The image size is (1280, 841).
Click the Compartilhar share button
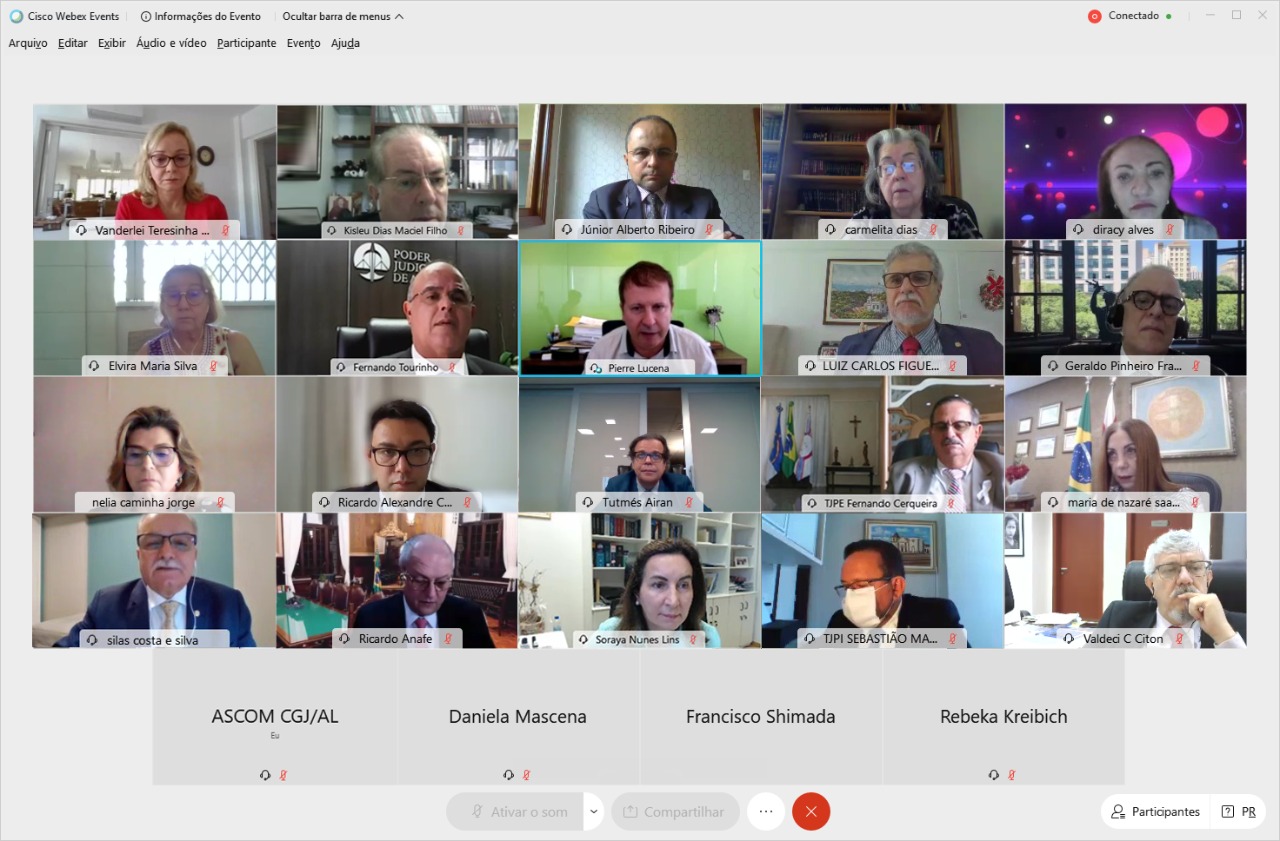(x=675, y=812)
